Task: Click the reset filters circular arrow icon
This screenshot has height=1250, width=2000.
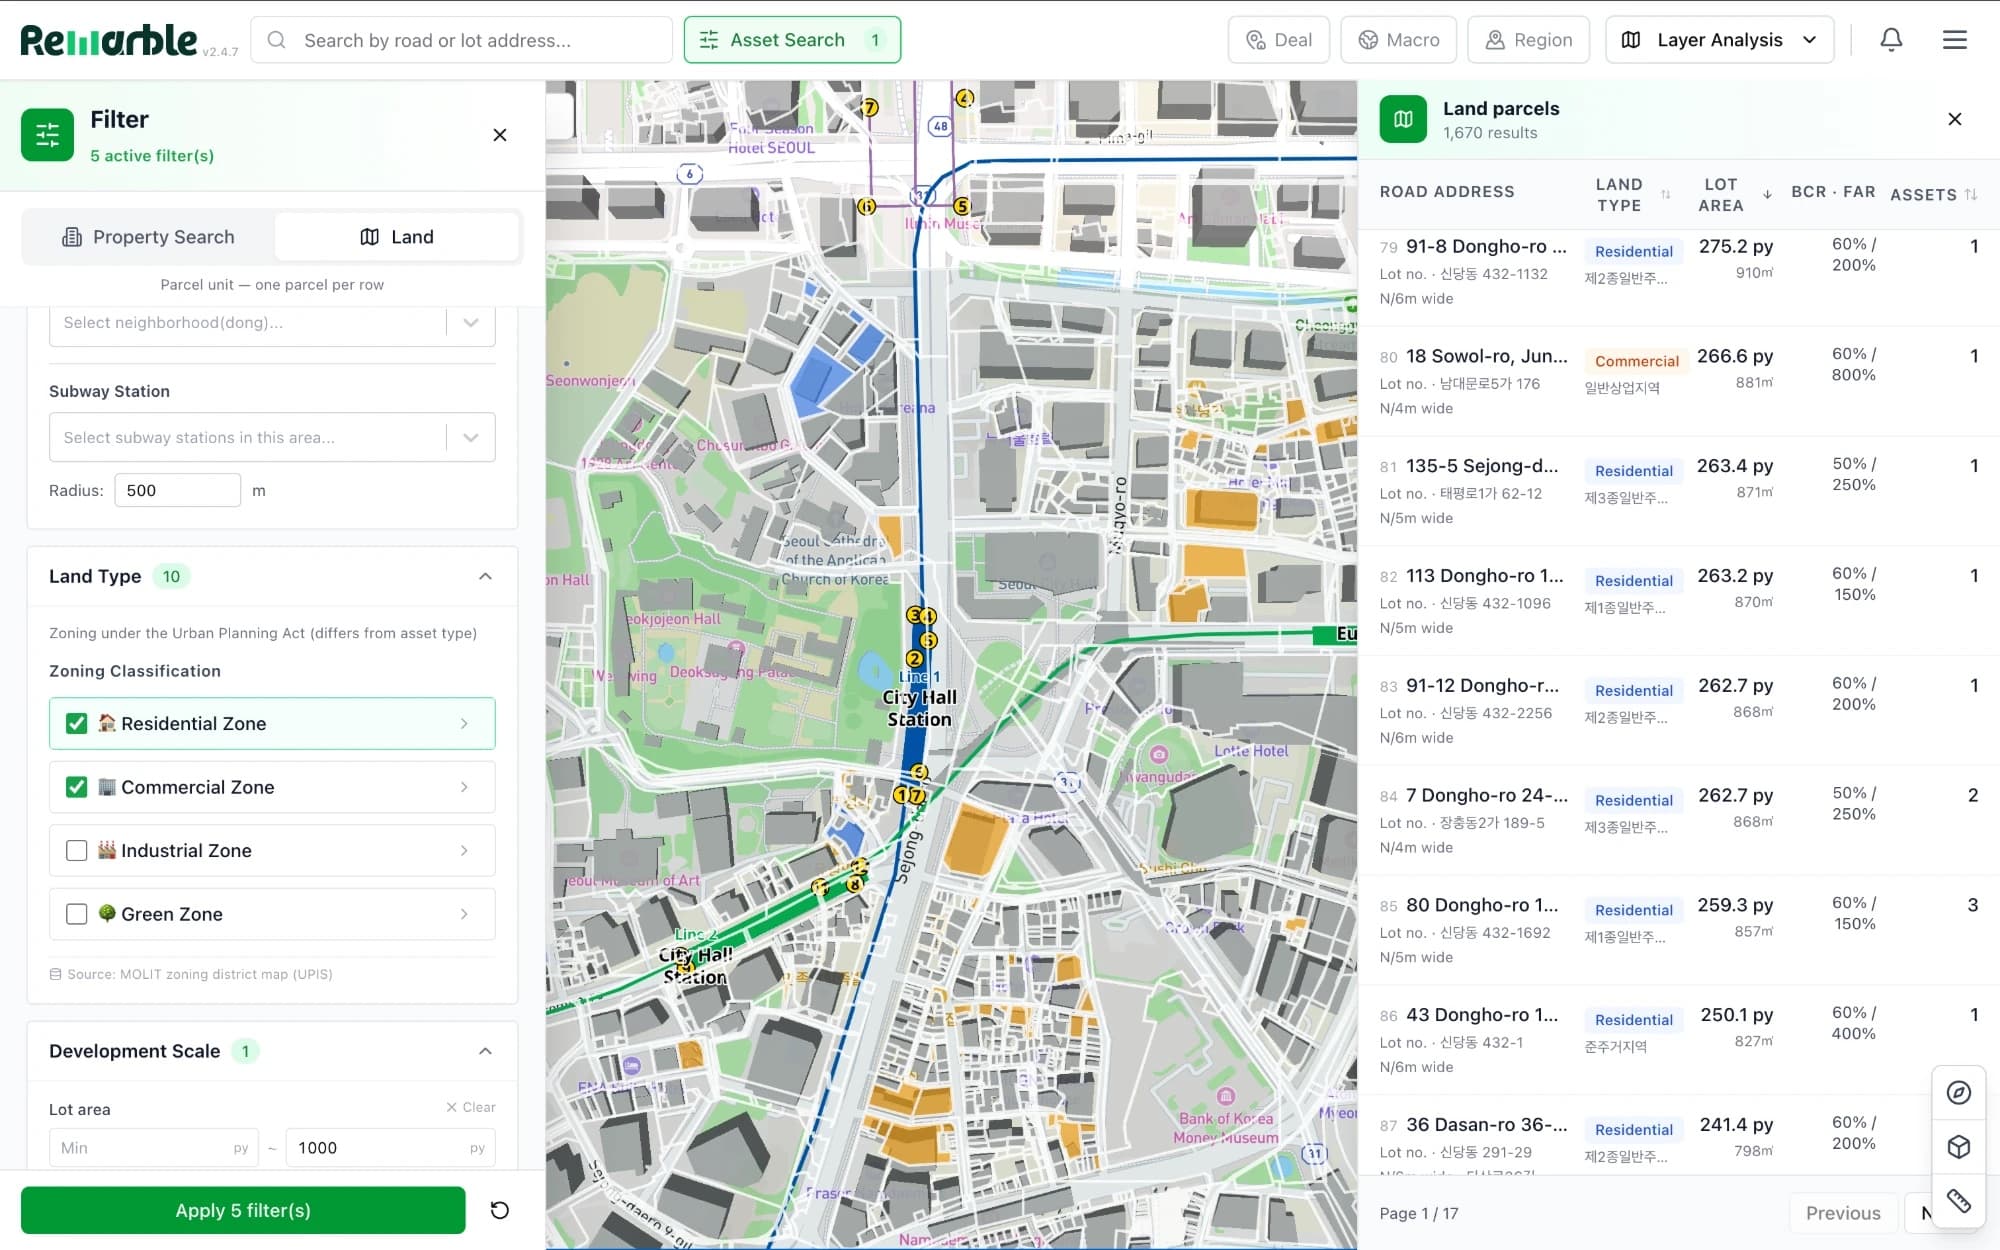Action: (500, 1210)
